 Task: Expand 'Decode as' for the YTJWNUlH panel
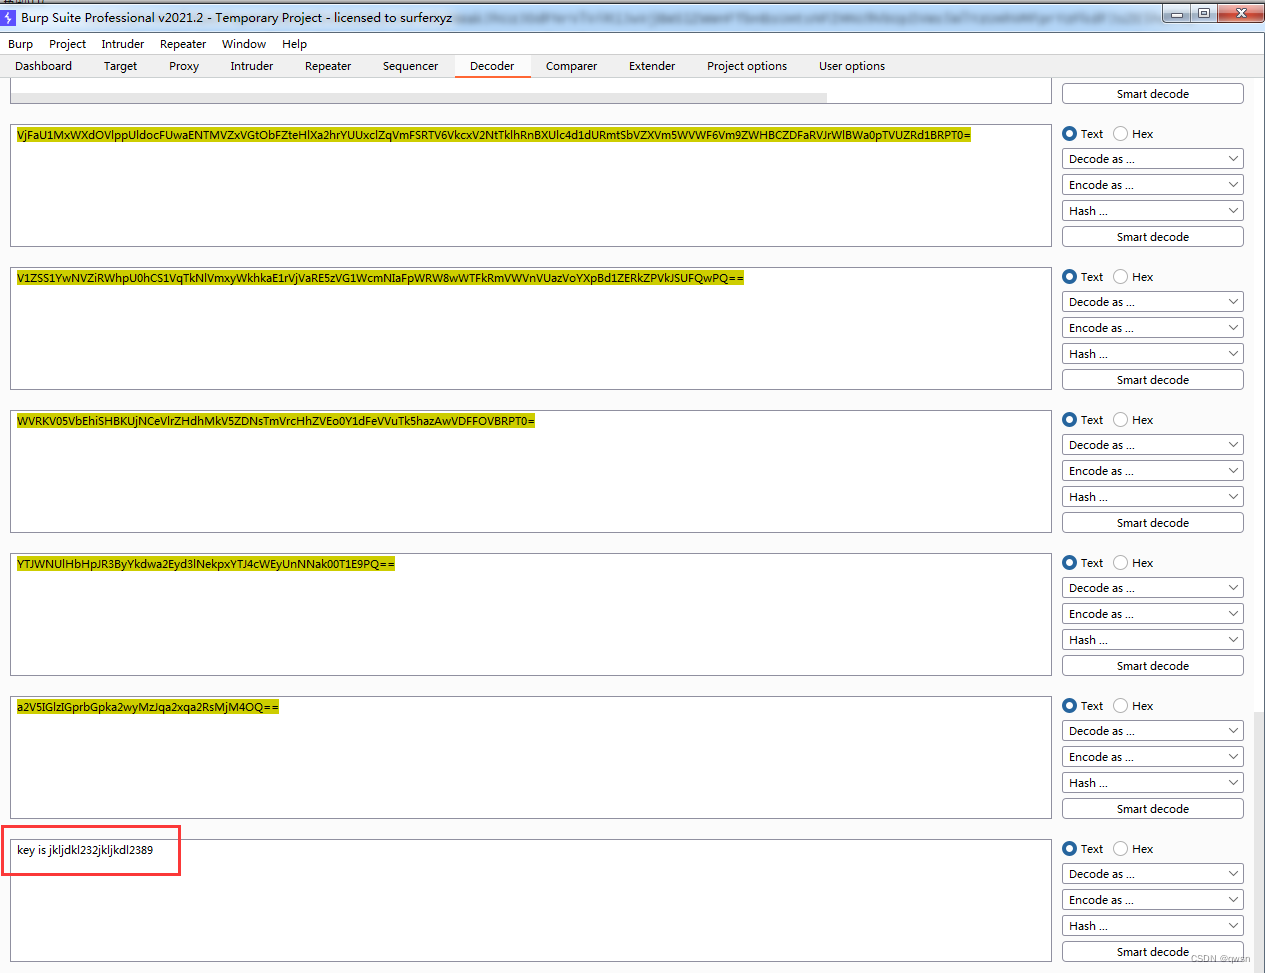1153,588
